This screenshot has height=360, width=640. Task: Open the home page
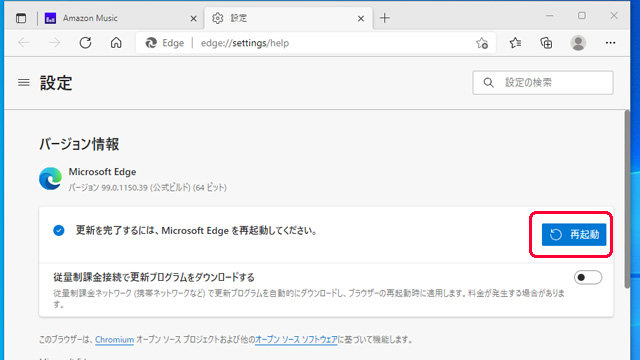click(116, 42)
